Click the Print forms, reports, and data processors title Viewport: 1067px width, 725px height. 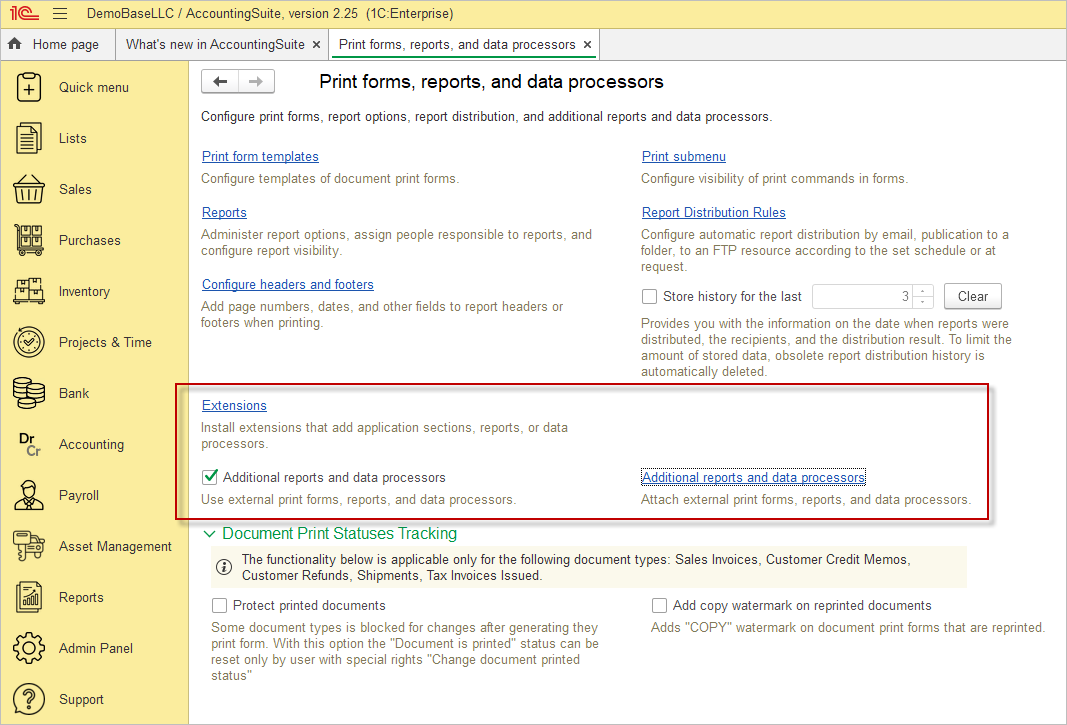pos(491,82)
